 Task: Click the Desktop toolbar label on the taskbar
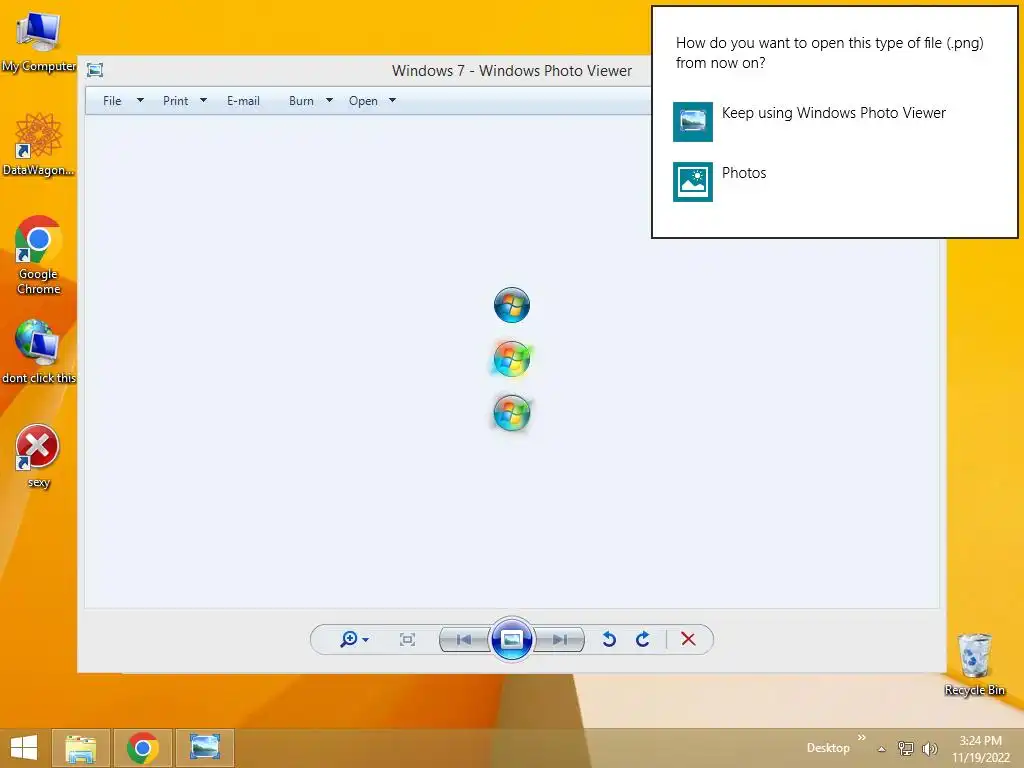(828, 748)
